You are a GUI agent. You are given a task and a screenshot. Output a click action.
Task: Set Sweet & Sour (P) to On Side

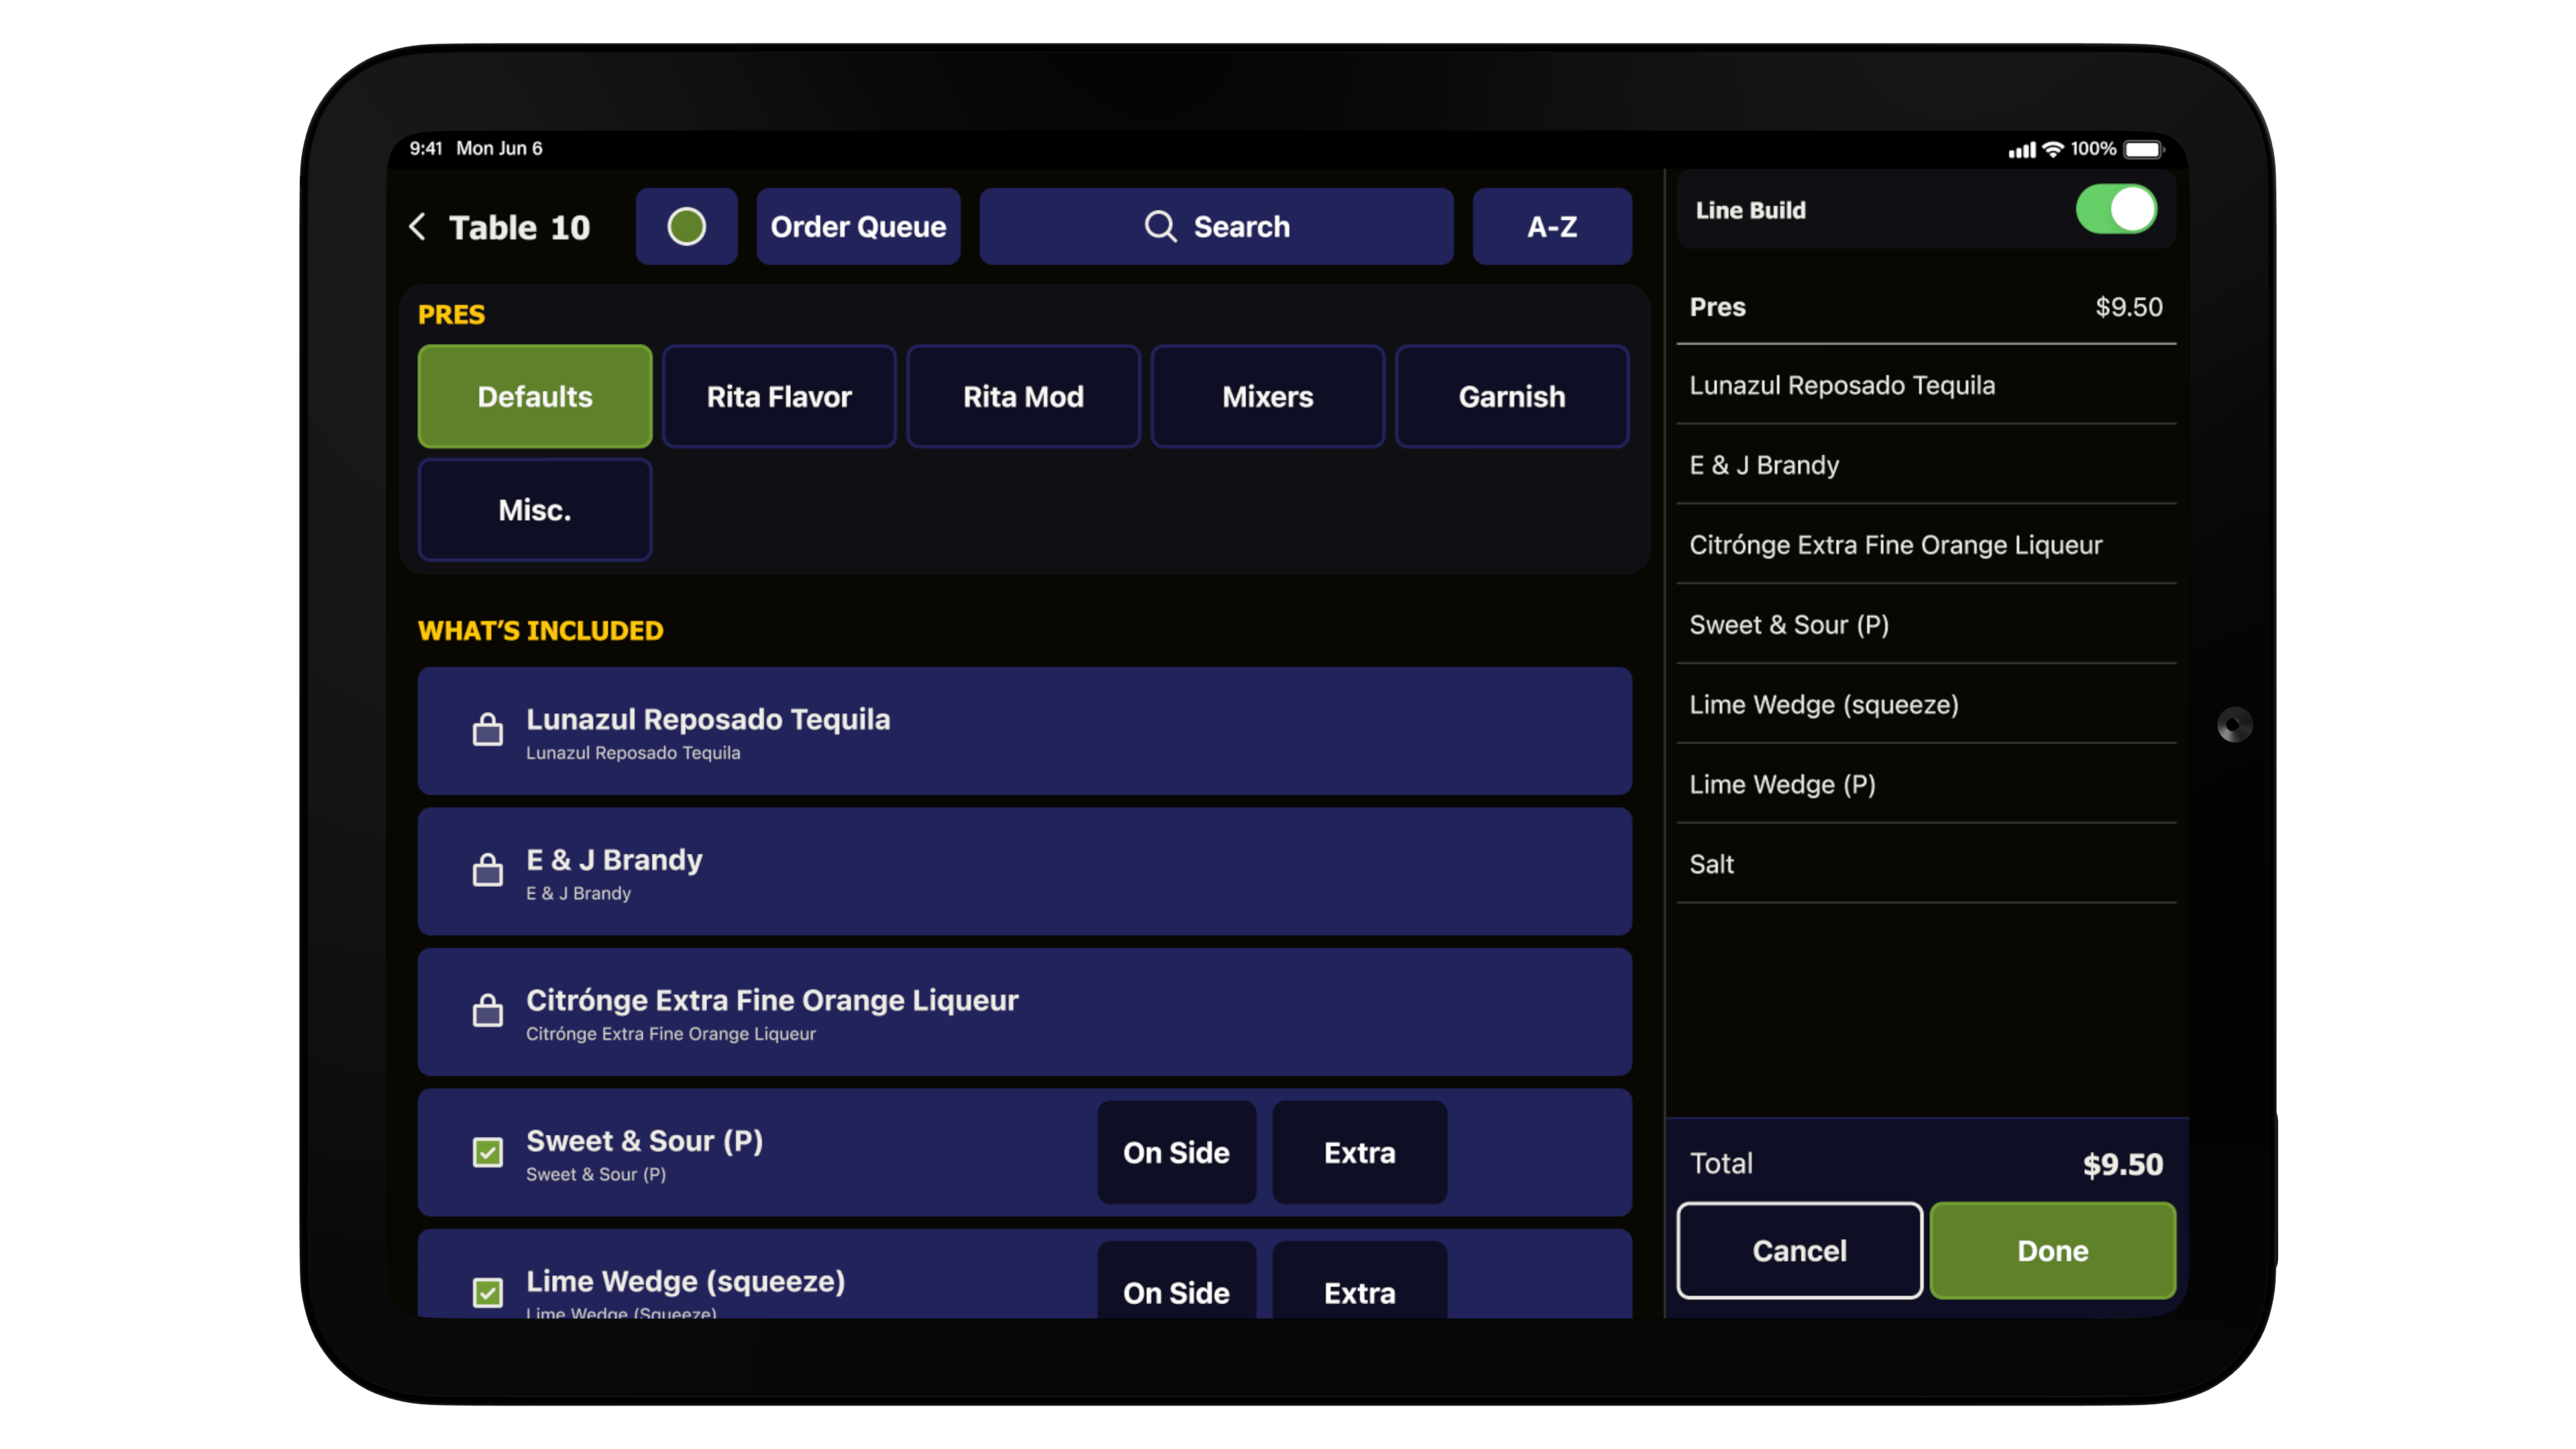click(x=1176, y=1152)
